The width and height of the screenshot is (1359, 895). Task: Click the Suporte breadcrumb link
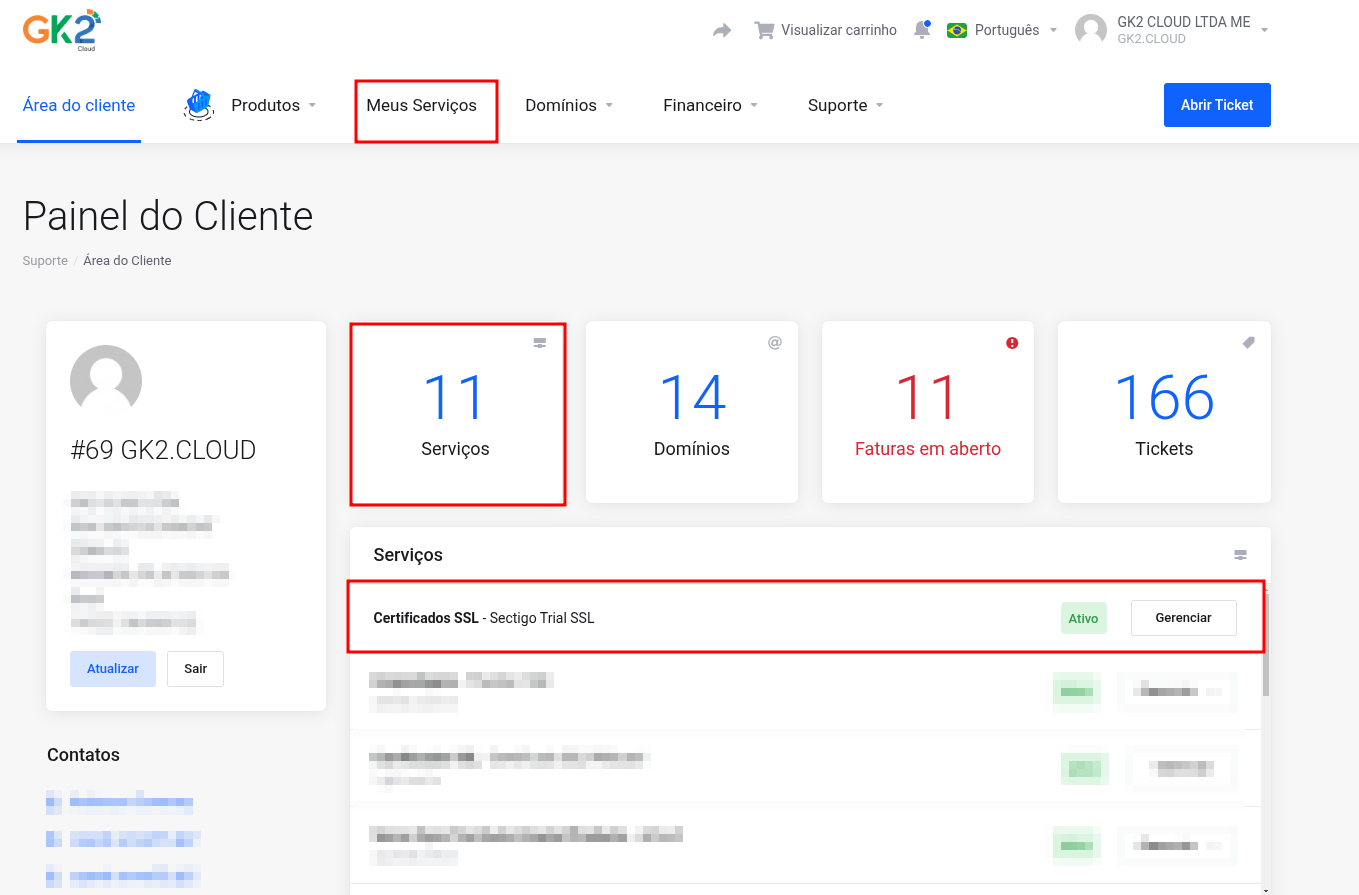[x=45, y=261]
